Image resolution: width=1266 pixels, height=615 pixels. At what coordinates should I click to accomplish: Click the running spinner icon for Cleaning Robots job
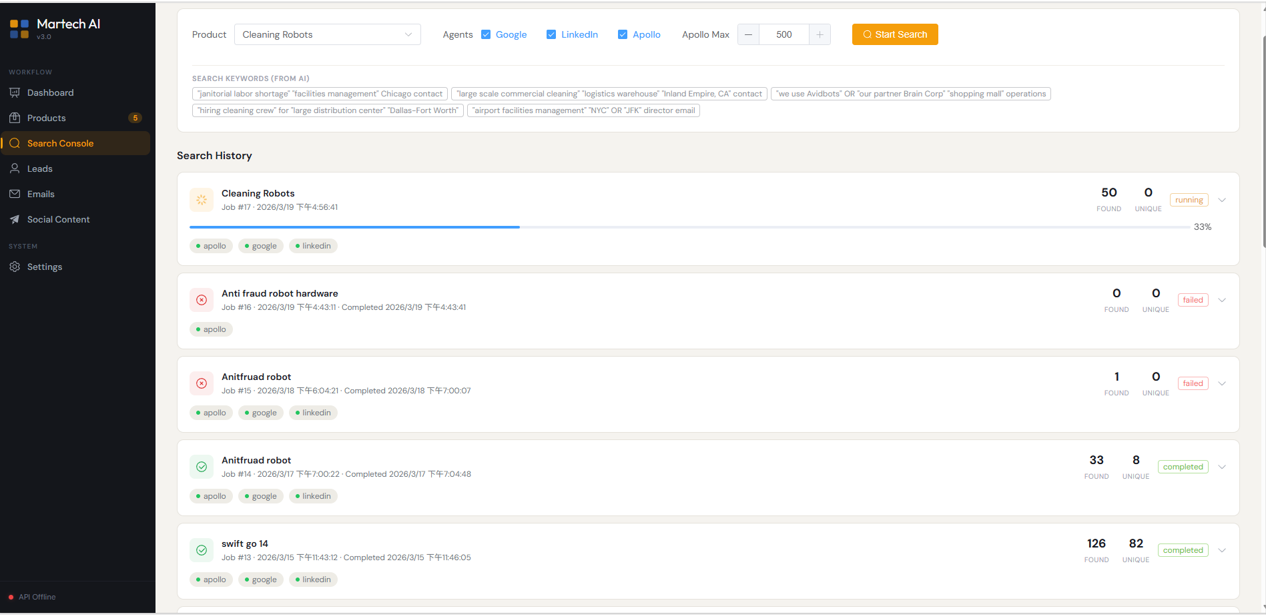coord(202,200)
